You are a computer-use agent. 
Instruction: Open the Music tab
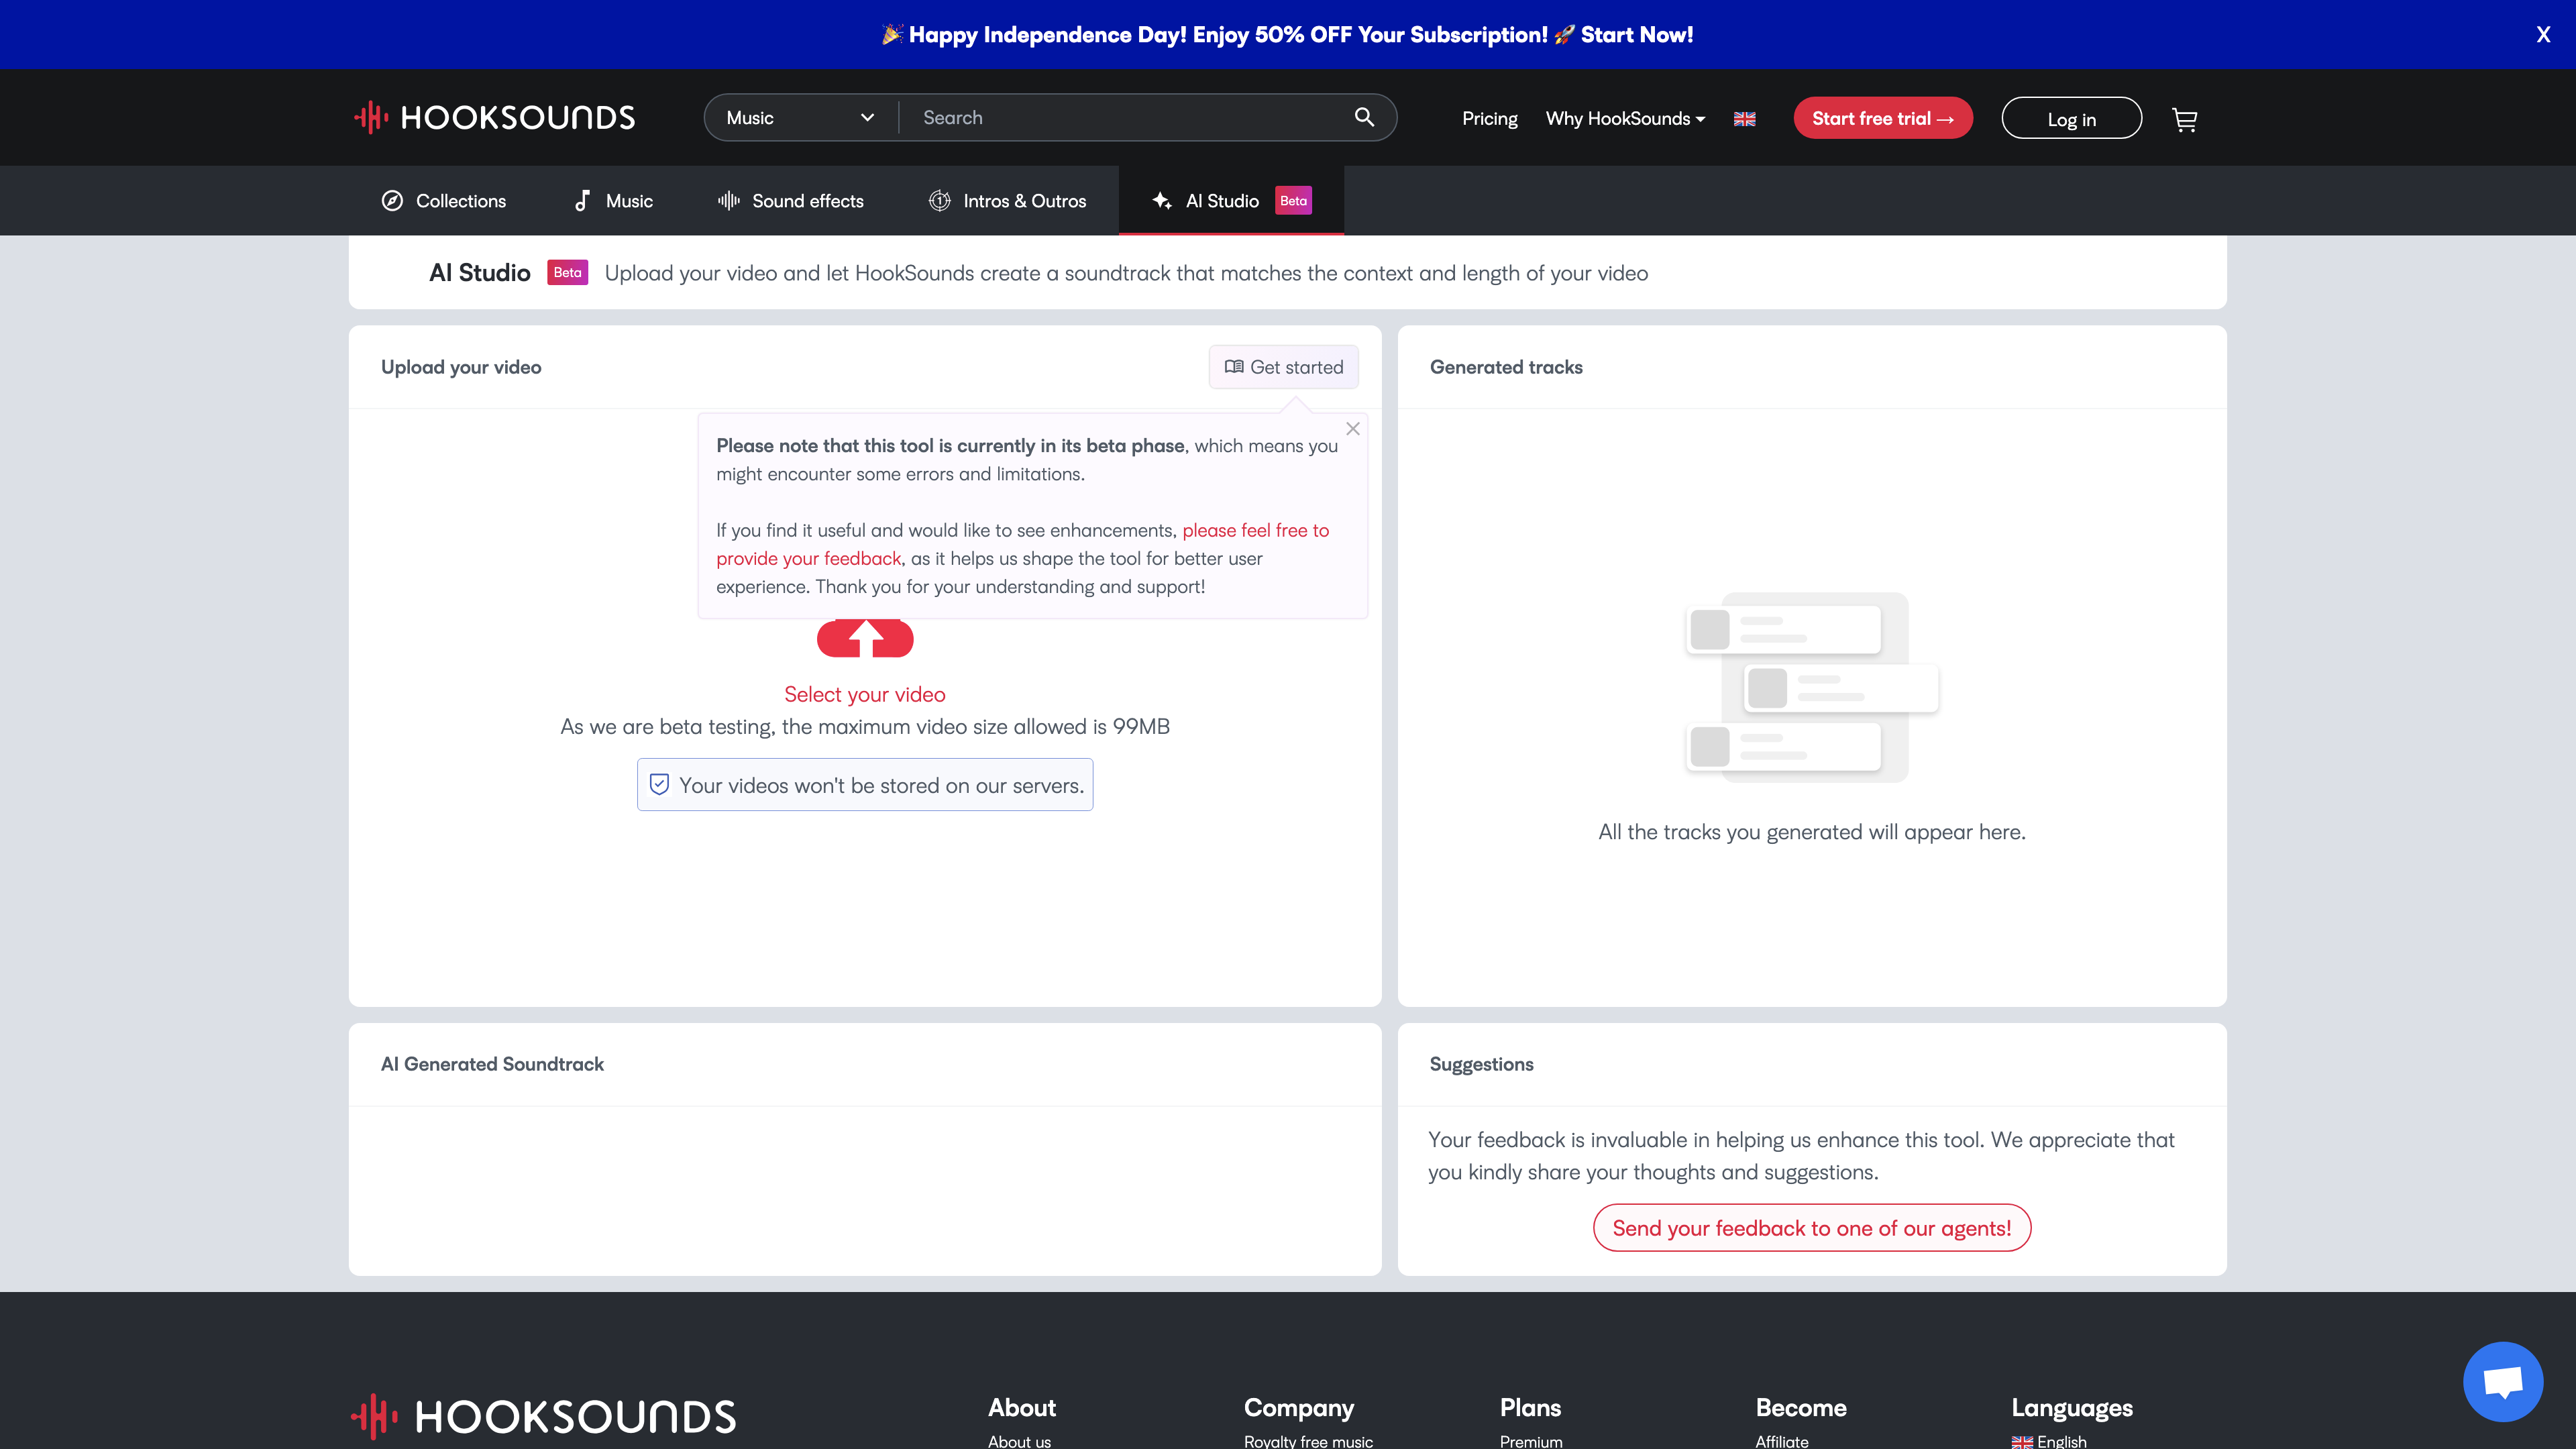pos(613,201)
